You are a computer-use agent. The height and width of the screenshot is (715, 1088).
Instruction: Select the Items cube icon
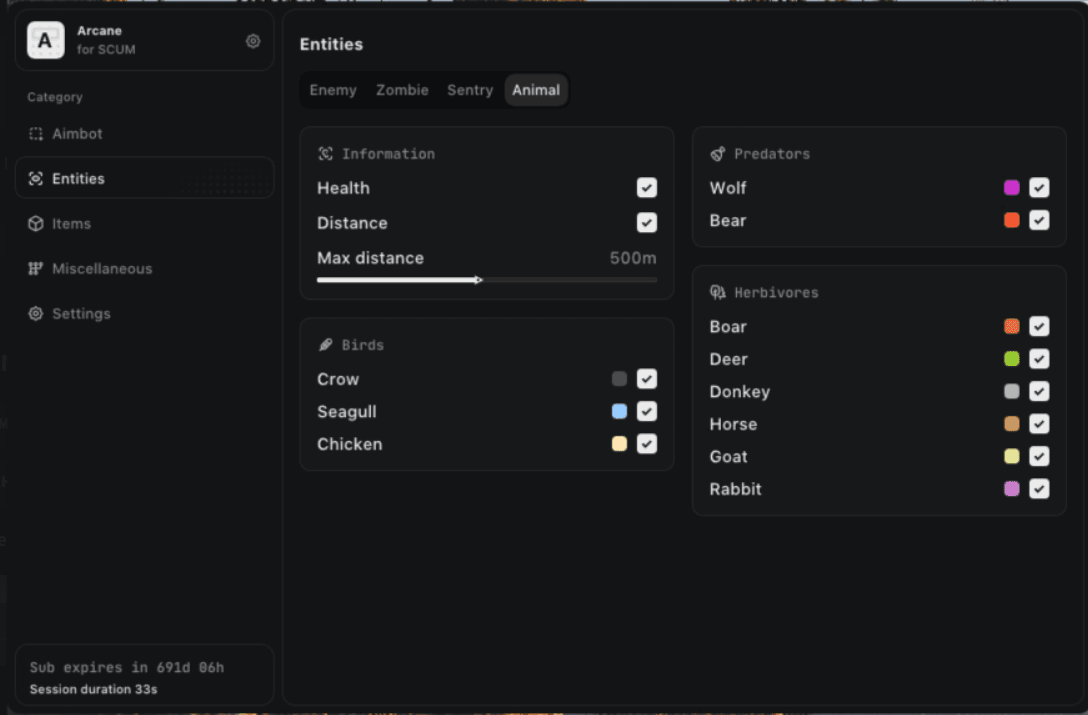pyautogui.click(x=36, y=224)
